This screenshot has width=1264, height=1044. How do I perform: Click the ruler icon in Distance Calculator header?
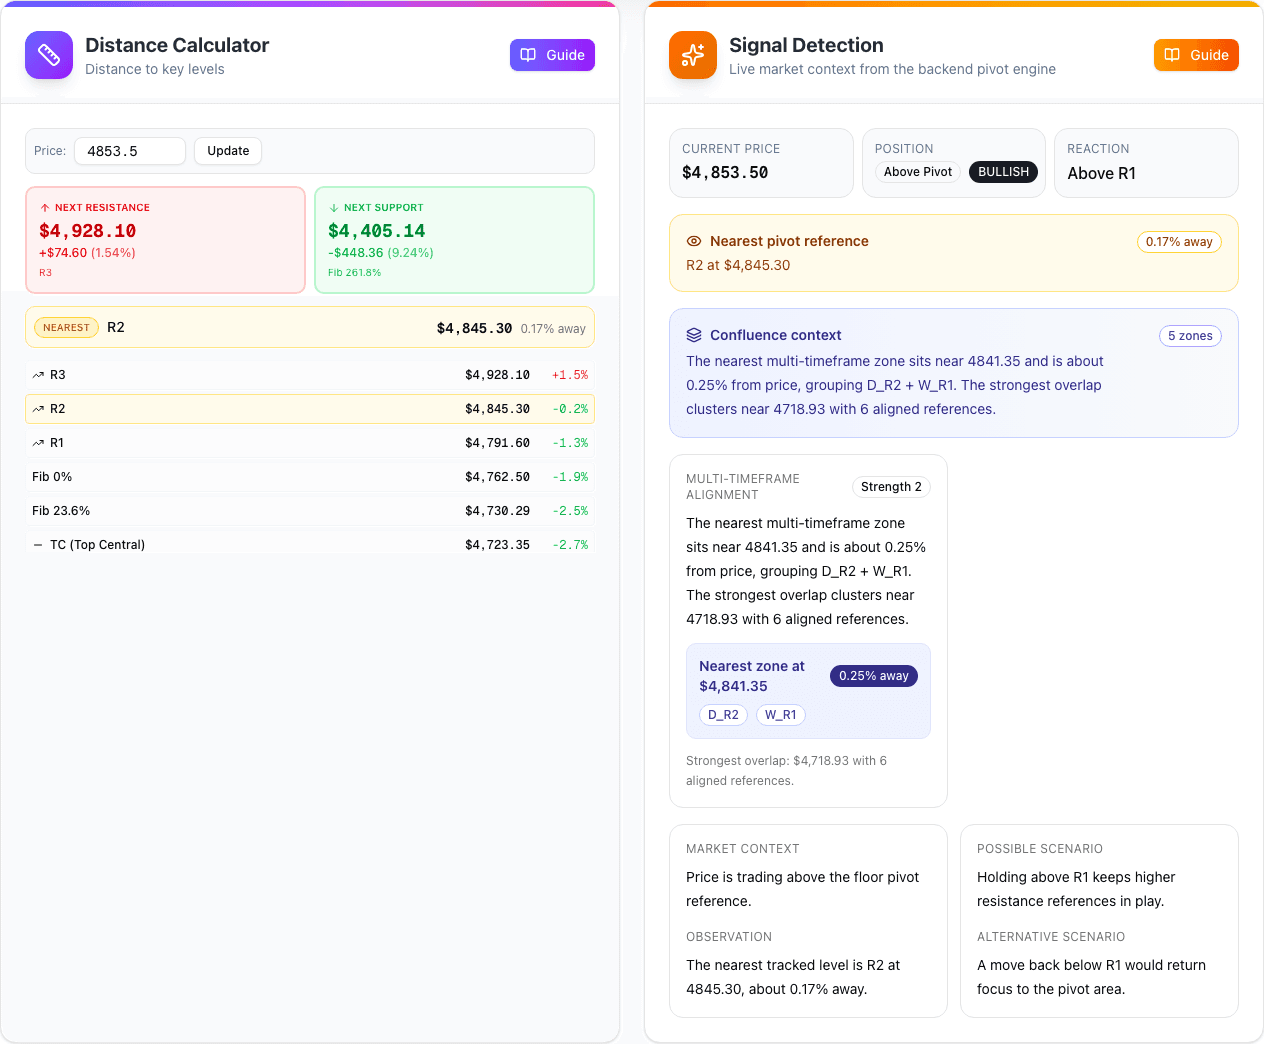(49, 55)
